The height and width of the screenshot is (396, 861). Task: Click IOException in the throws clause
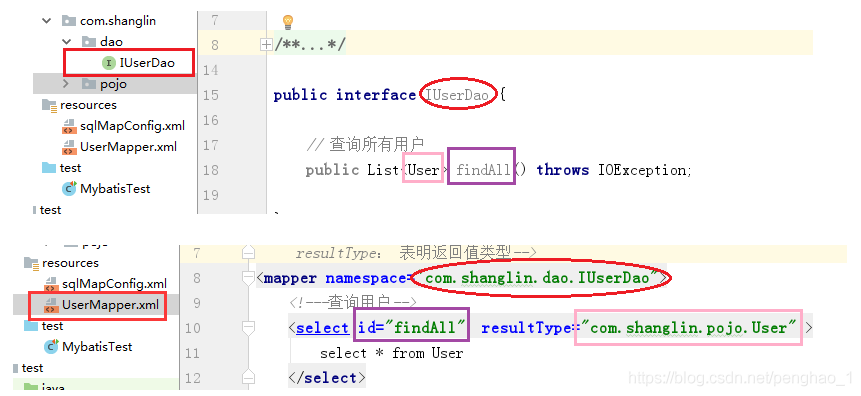coord(641,170)
